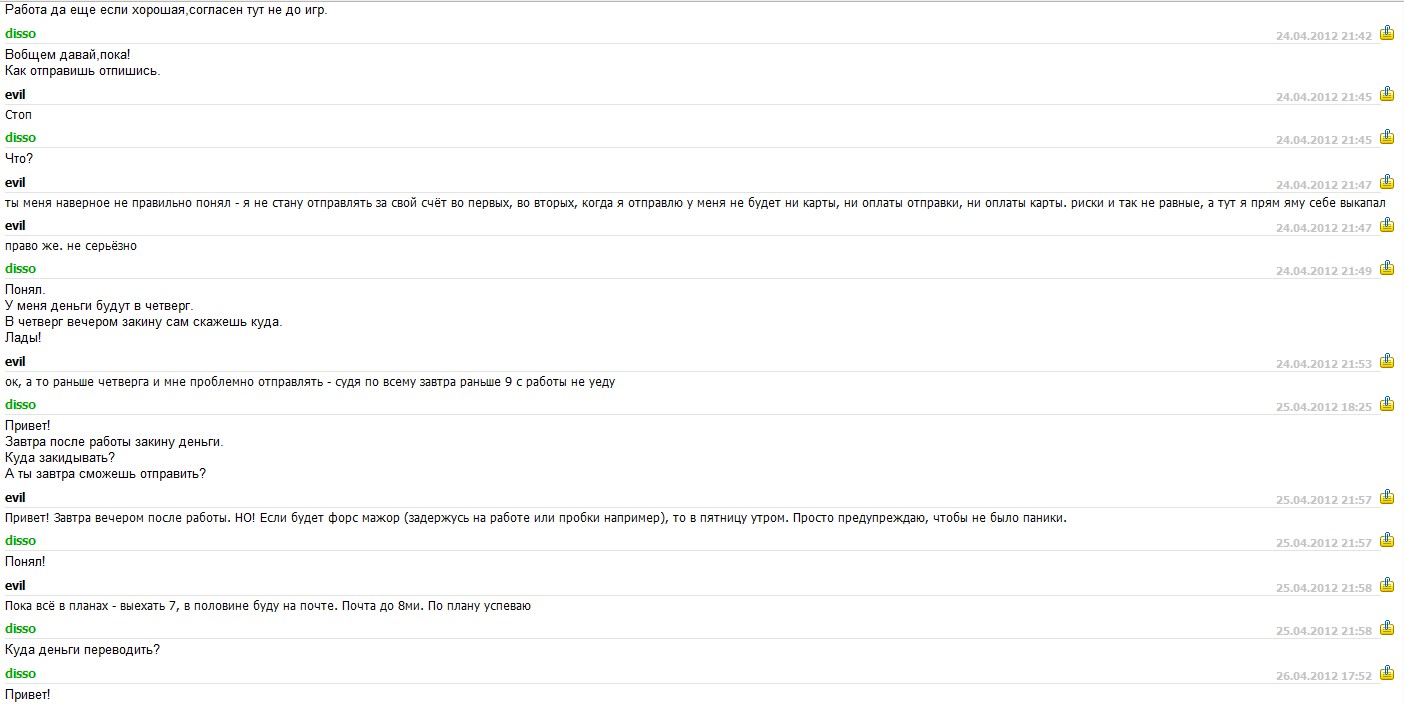1404x704 pixels.
Task: Click the note icon beside the 21:42 message
Action: (x=1387, y=33)
